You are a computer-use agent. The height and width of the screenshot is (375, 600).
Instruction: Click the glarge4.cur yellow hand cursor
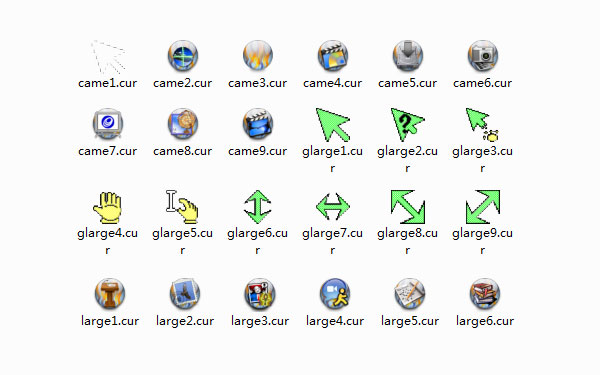[108, 207]
